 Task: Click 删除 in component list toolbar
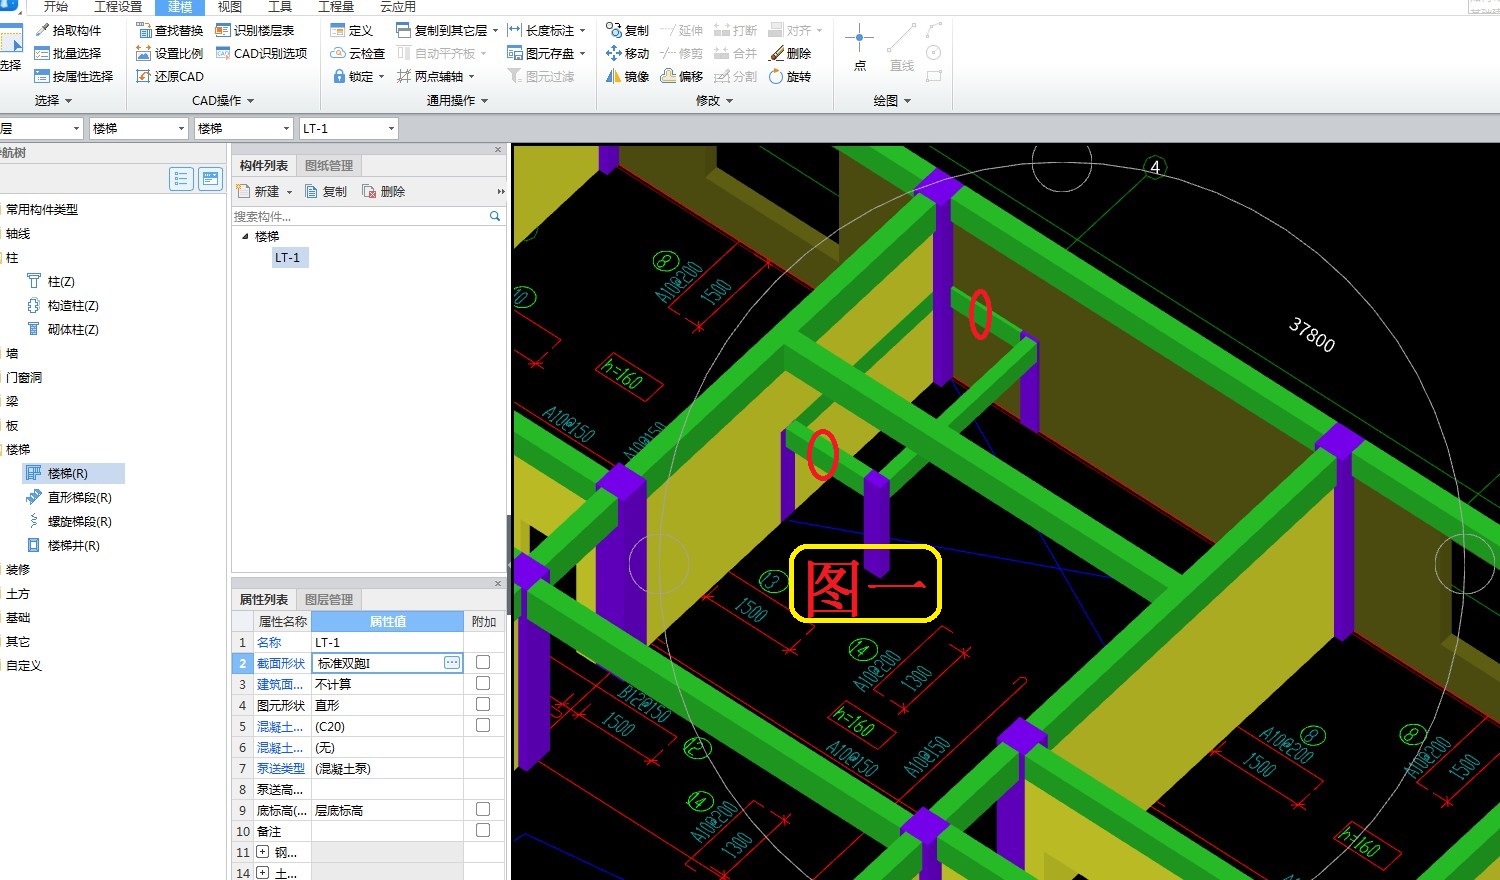[x=384, y=191]
